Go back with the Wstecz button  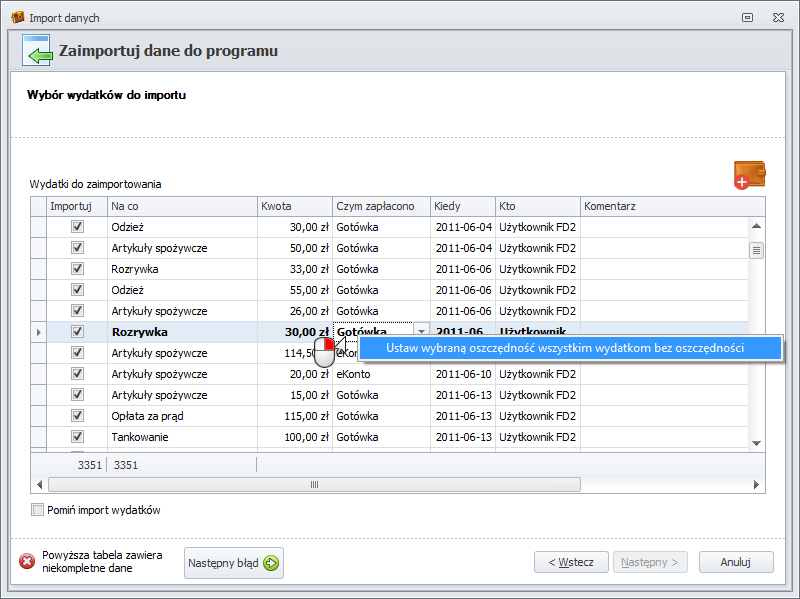(x=571, y=563)
